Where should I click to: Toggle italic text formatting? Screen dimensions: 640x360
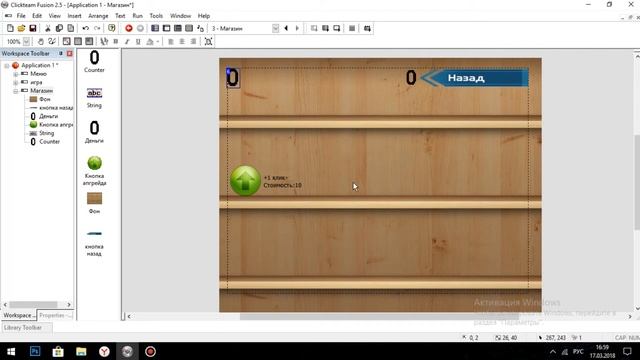[127, 41]
